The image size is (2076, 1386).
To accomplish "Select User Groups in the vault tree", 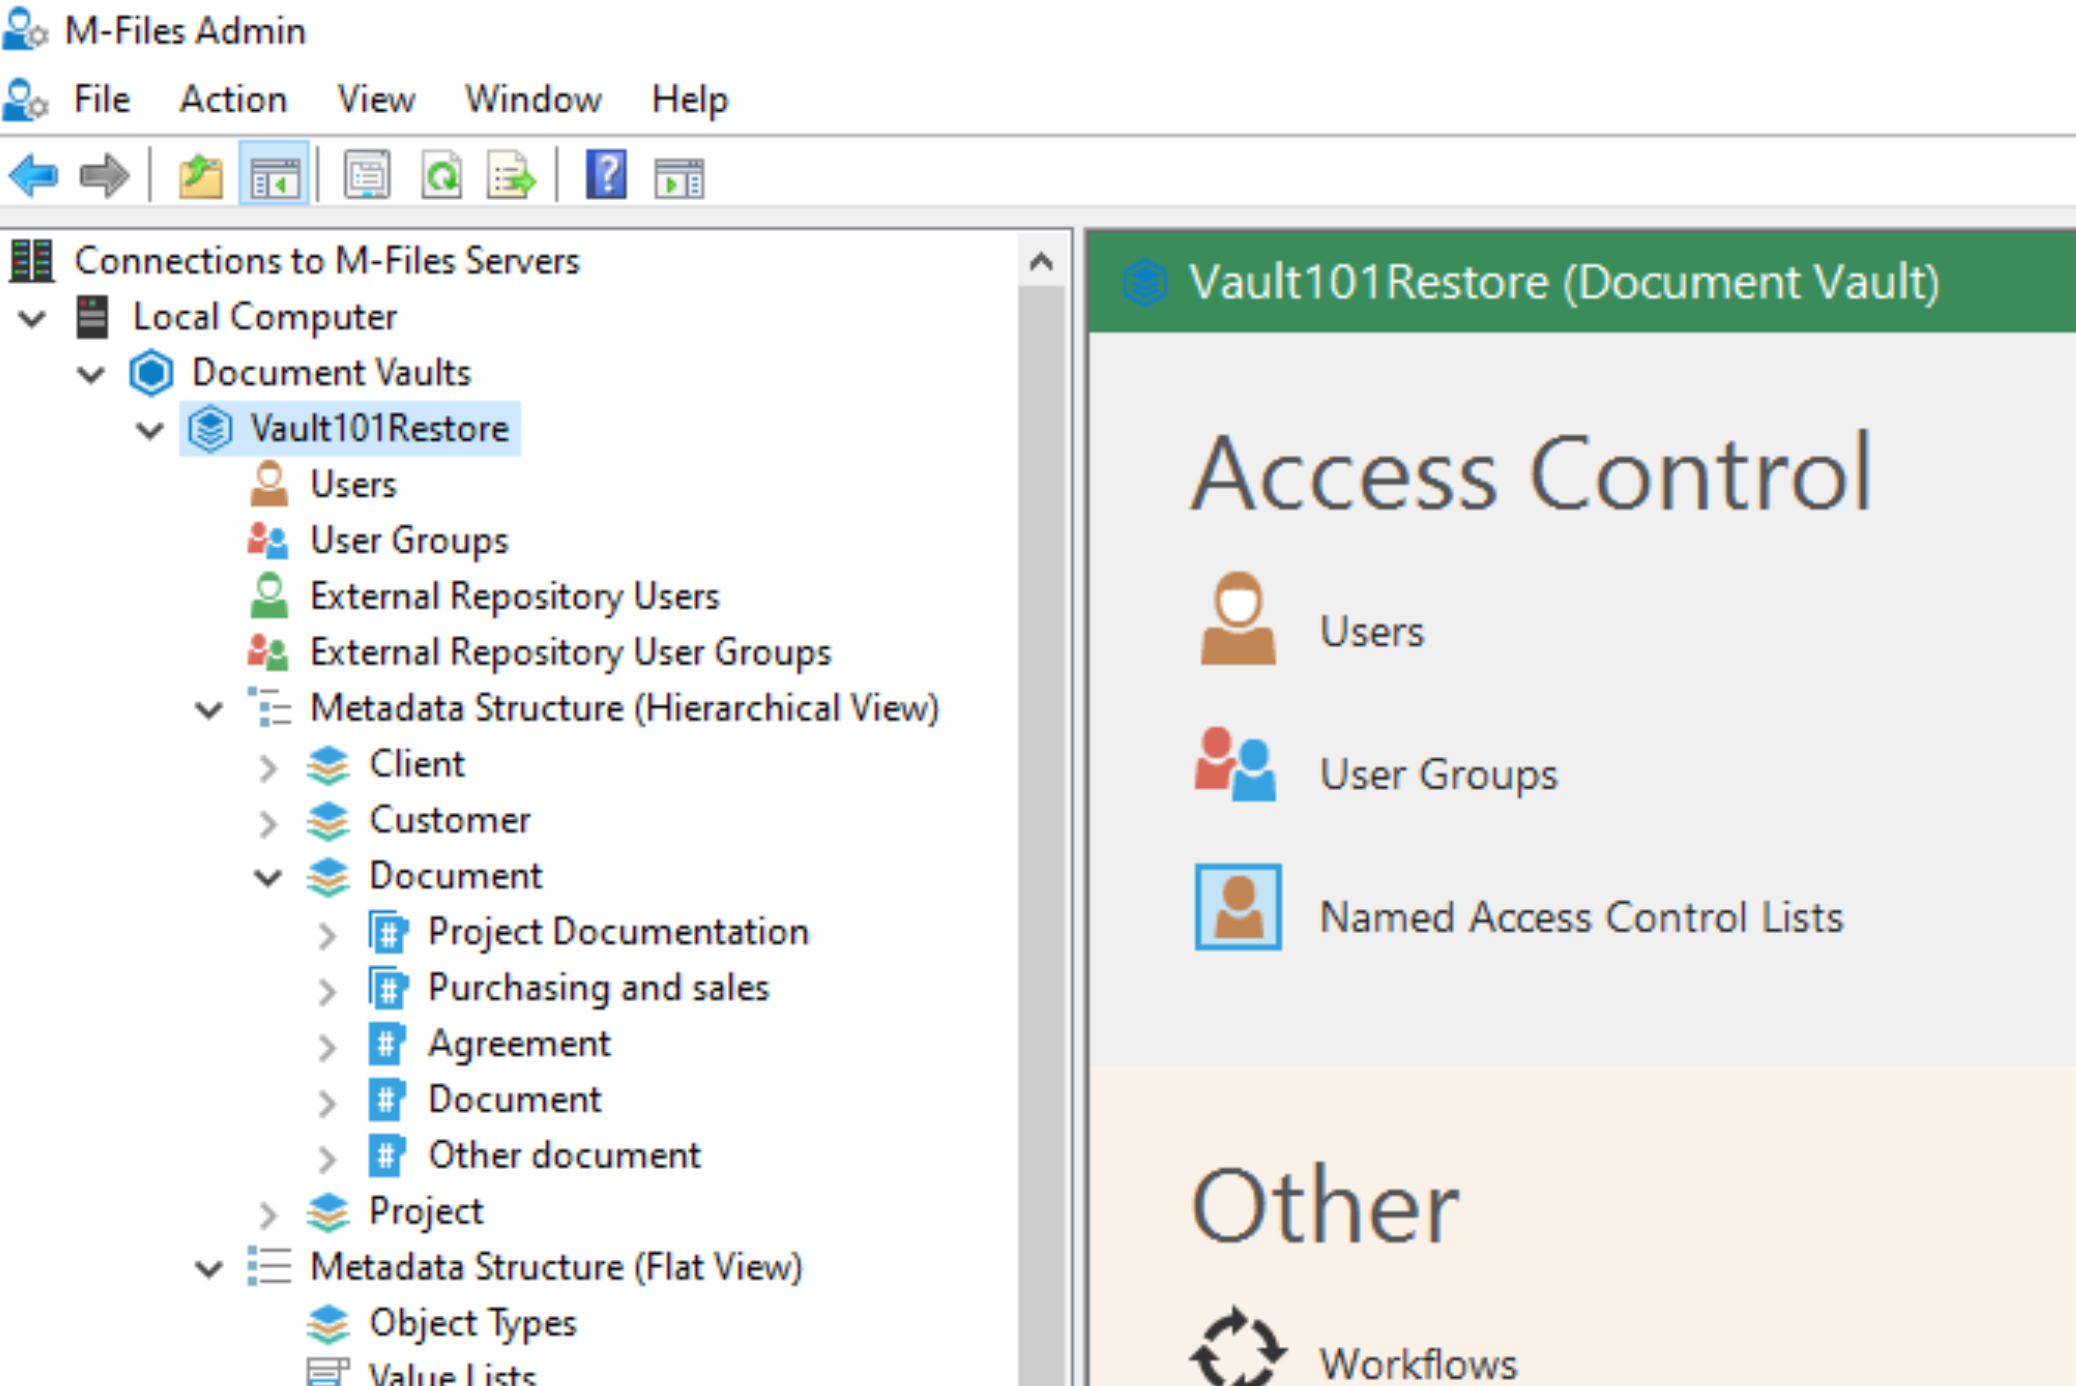I will coord(409,541).
